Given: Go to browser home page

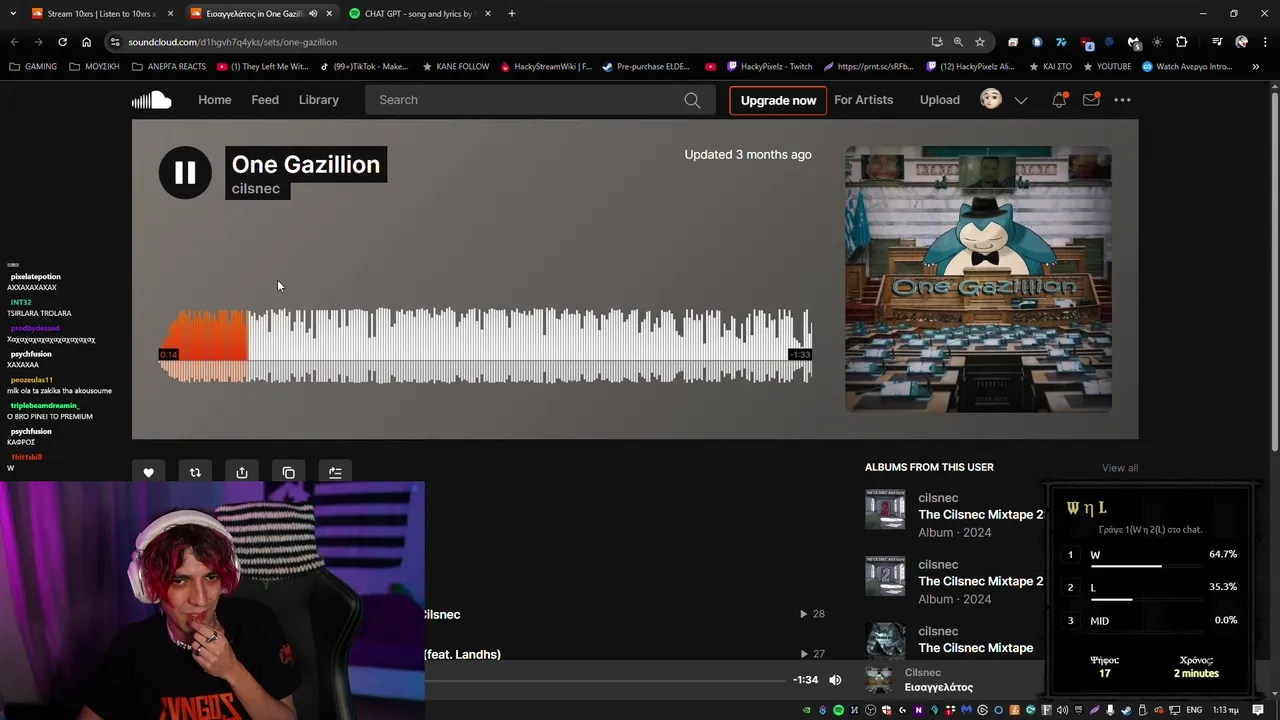Looking at the screenshot, I should pos(86,42).
